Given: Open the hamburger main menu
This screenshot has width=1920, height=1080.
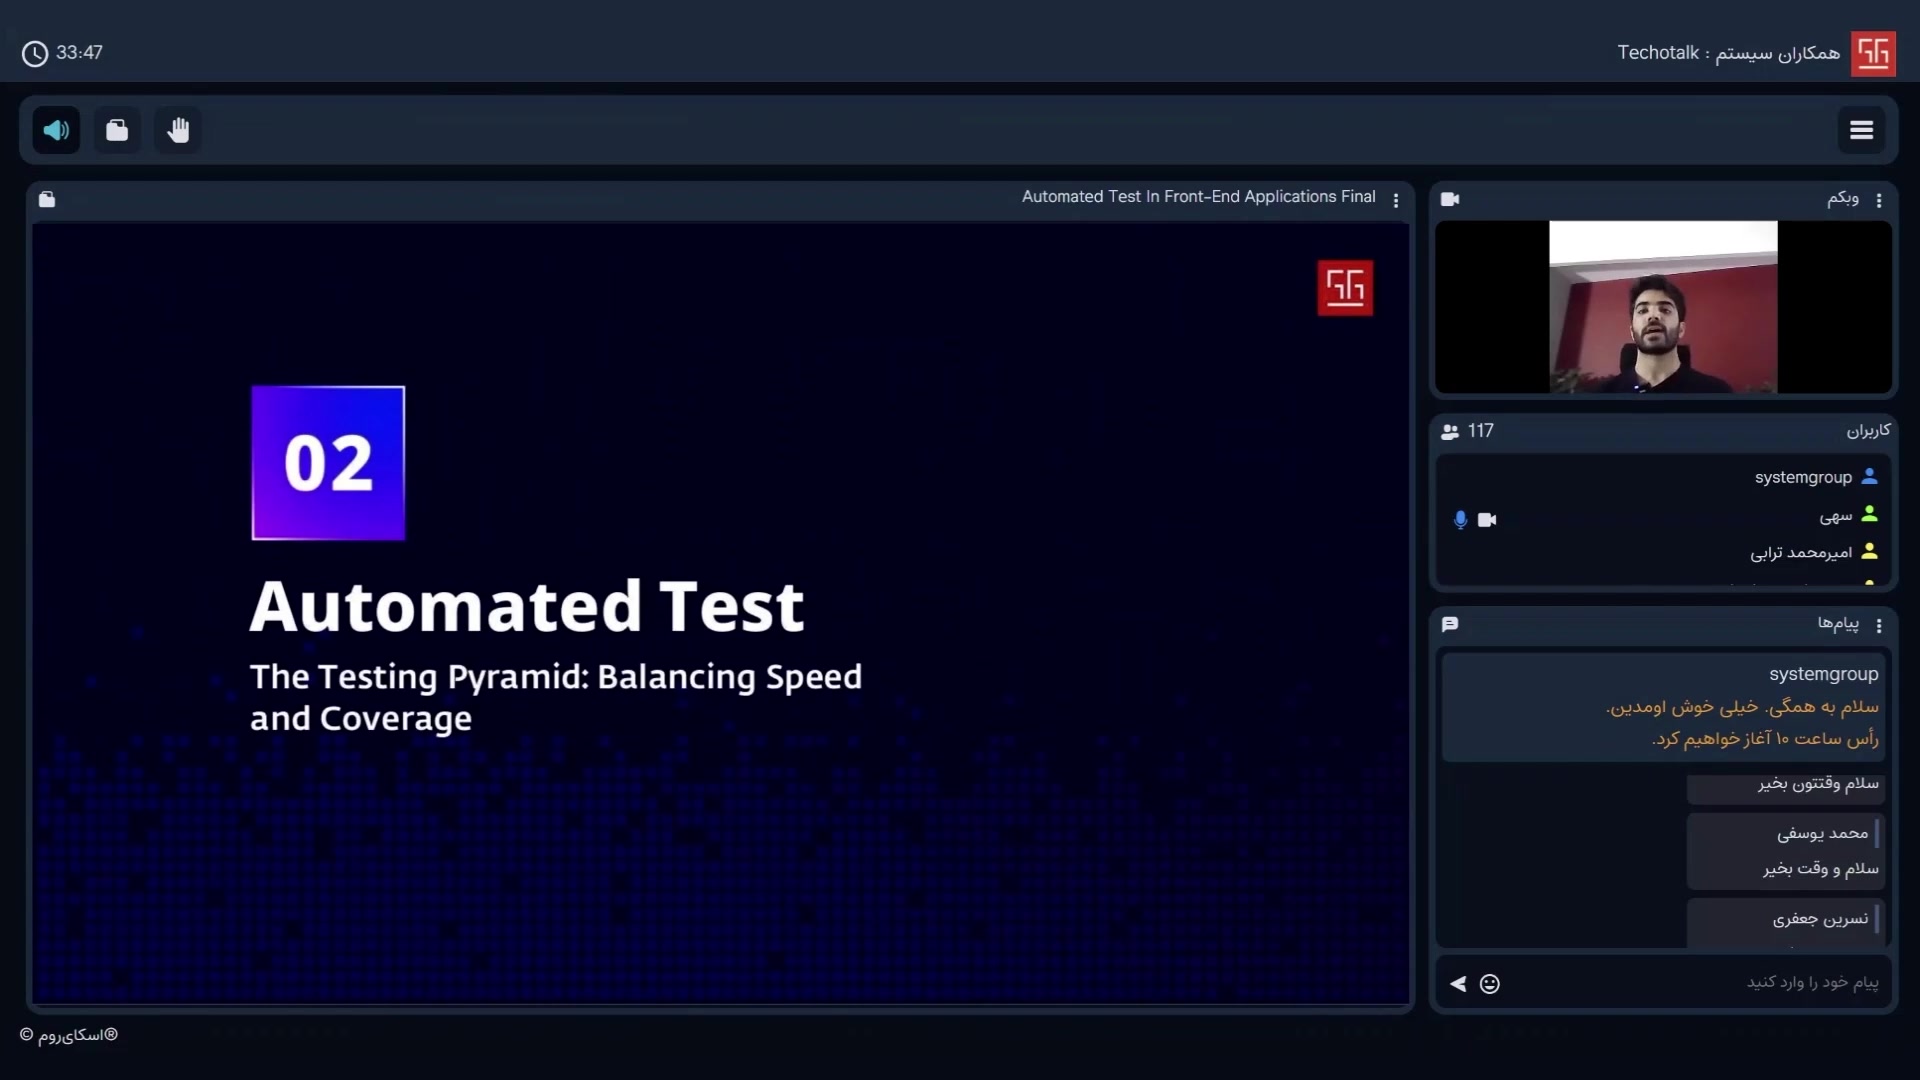Looking at the screenshot, I should [1861, 130].
